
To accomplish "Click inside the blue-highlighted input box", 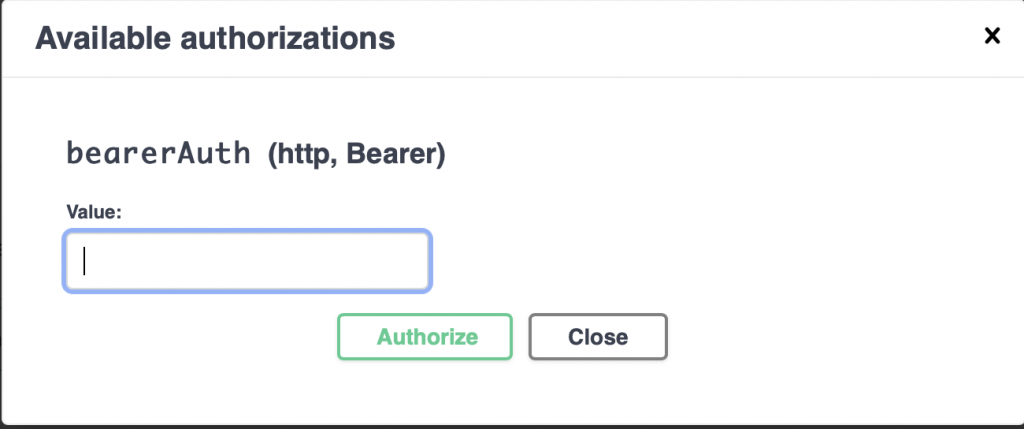I will tap(248, 261).
